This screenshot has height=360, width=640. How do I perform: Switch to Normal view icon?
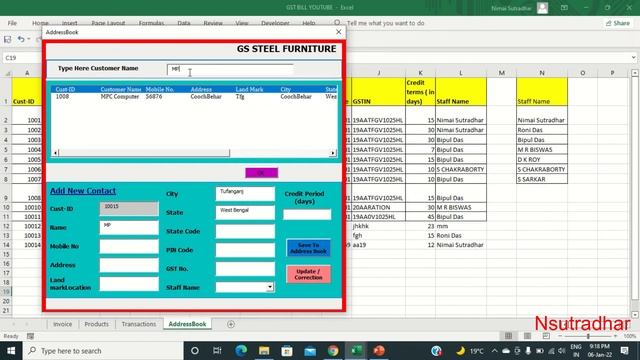tap(508, 336)
